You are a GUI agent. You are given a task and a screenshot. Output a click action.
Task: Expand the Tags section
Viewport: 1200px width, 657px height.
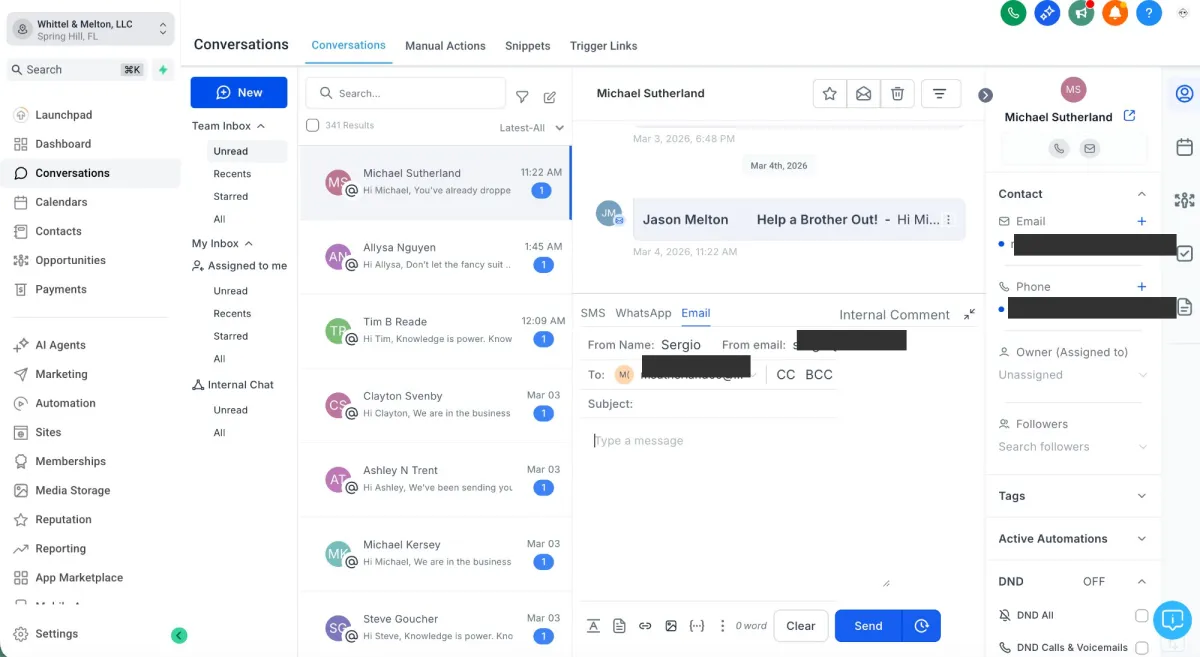(x=1142, y=496)
